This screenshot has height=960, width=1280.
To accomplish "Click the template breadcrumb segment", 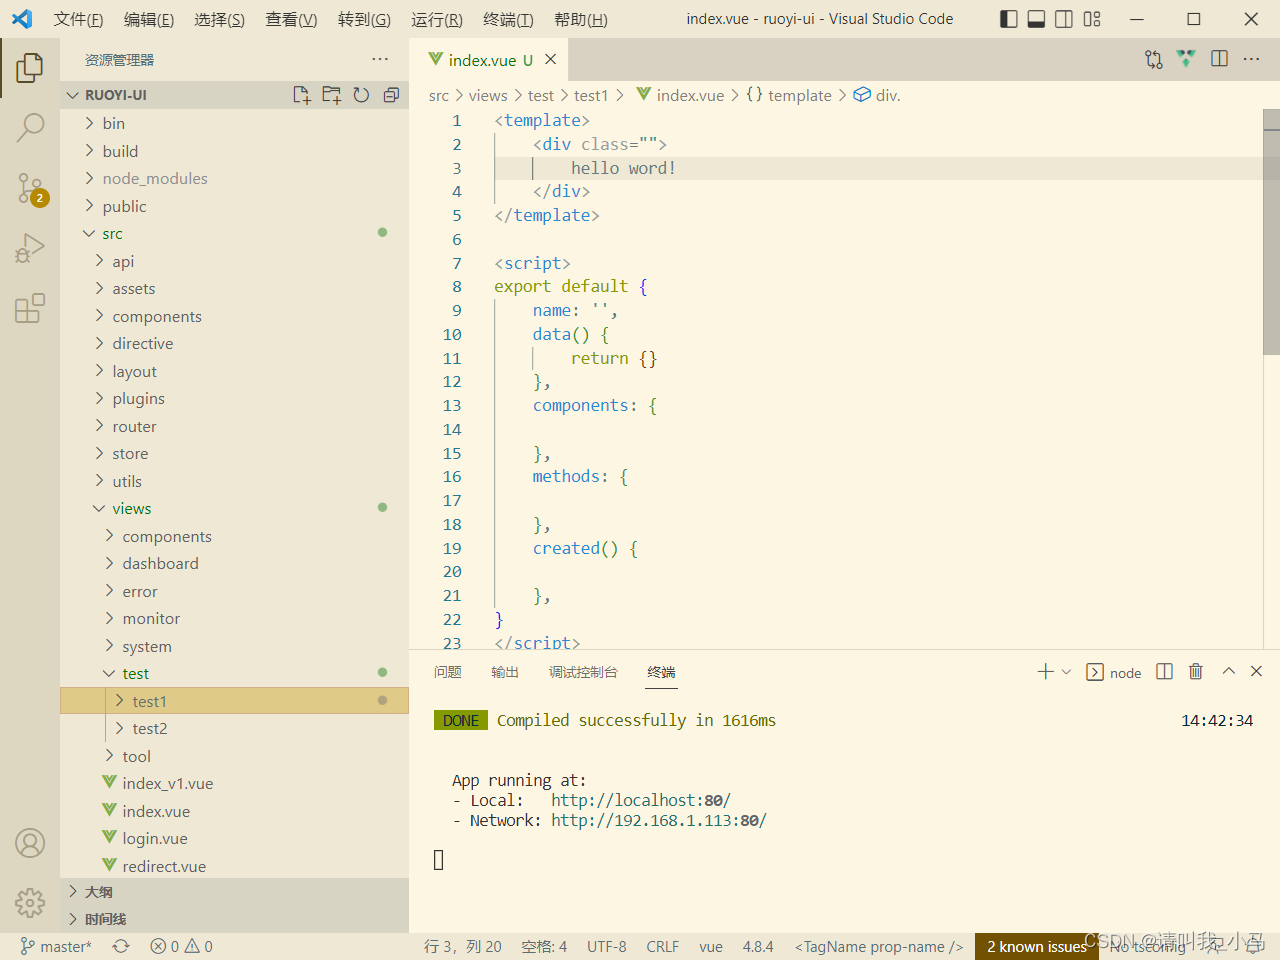I will [789, 95].
